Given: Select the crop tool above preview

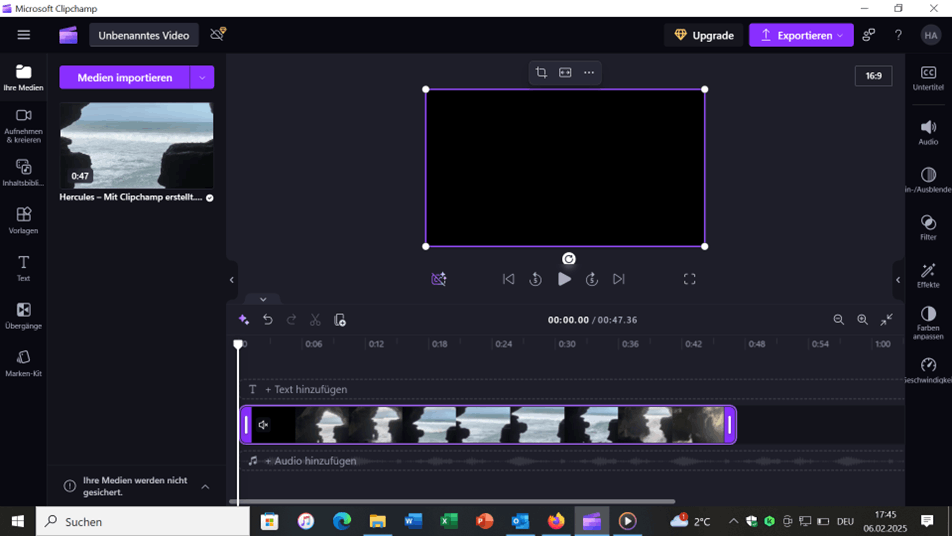Looking at the screenshot, I should point(541,73).
